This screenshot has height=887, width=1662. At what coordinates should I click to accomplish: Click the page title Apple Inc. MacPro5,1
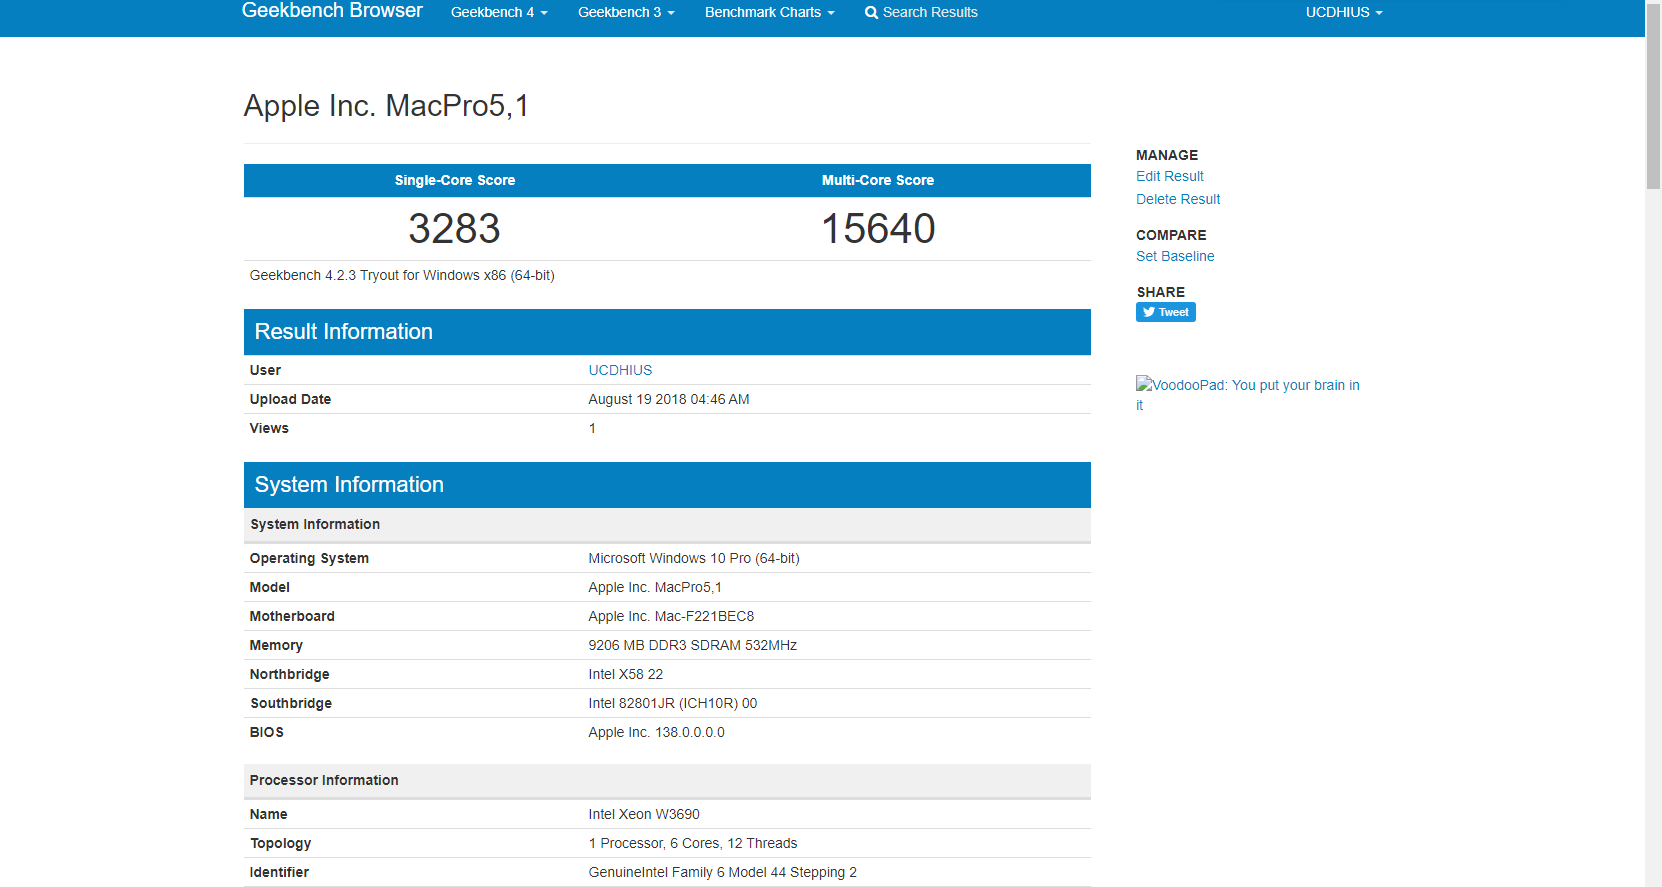pos(386,105)
